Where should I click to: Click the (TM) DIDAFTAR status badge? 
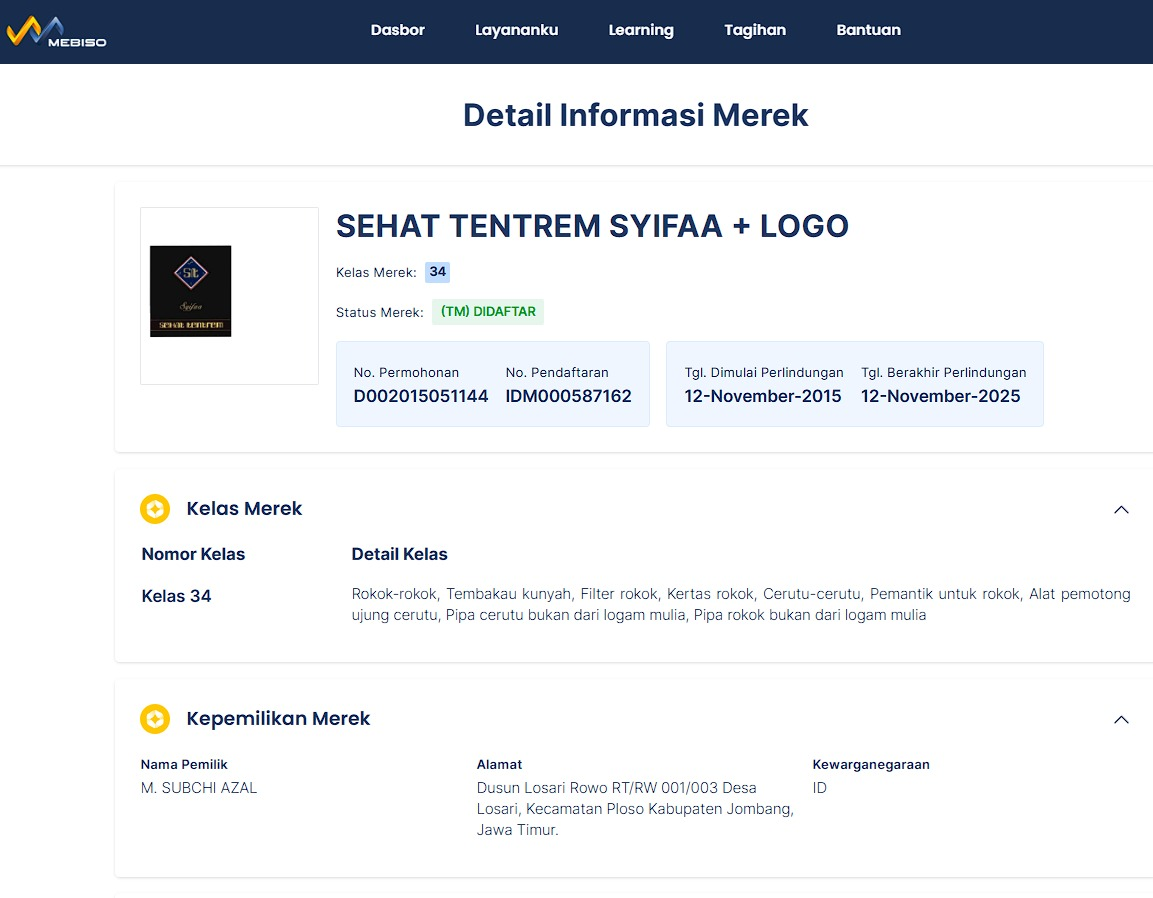(488, 312)
